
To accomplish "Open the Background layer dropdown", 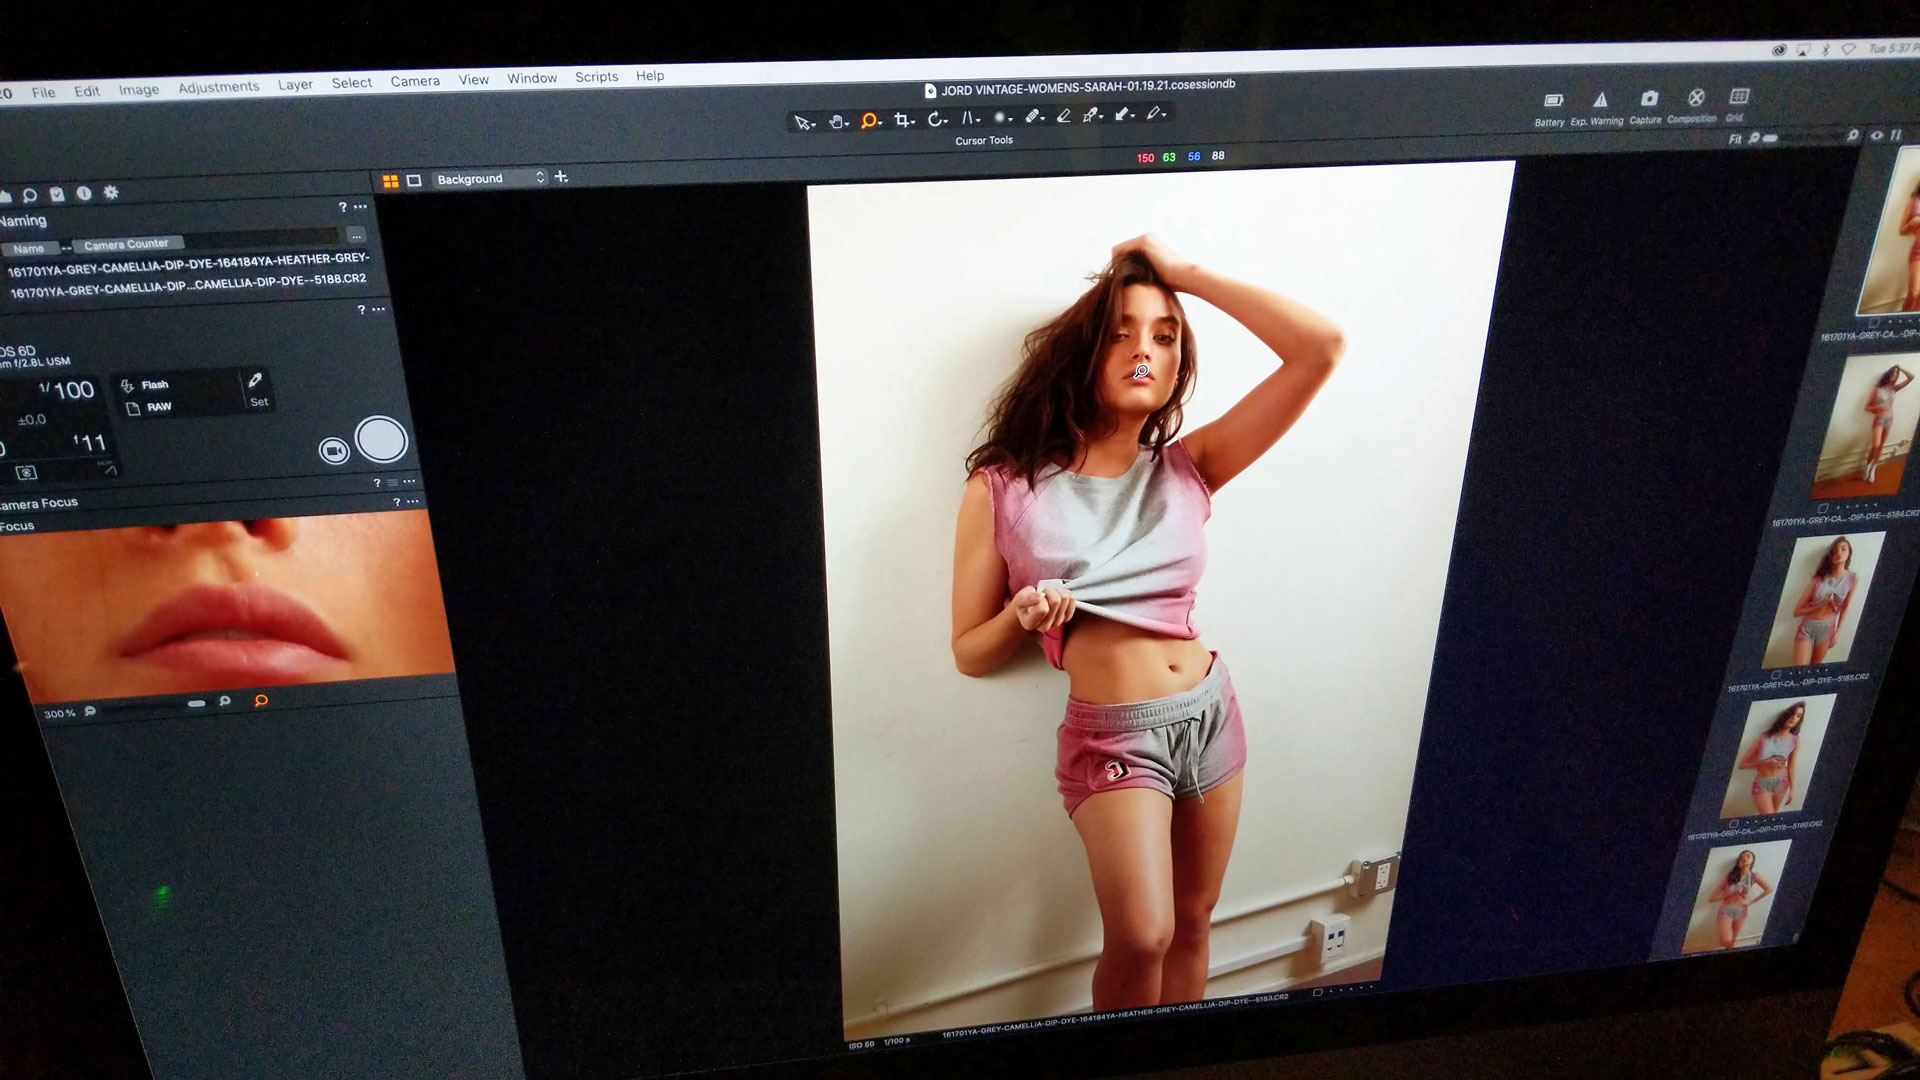I will pos(489,179).
